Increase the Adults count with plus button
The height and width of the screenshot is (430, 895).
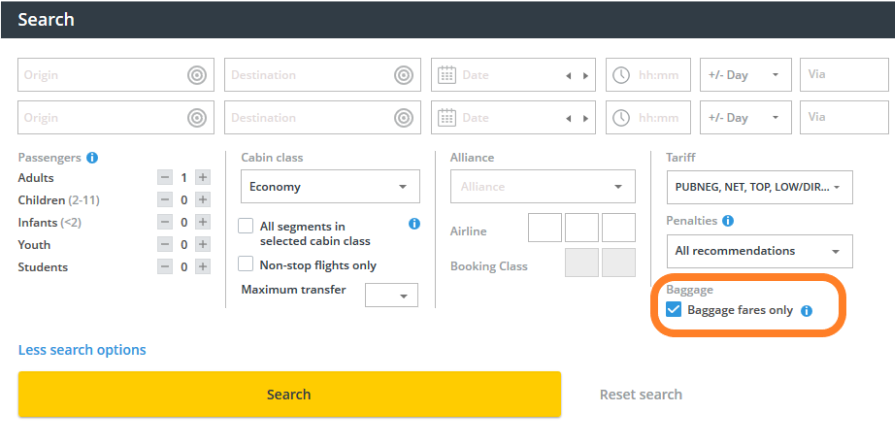203,177
